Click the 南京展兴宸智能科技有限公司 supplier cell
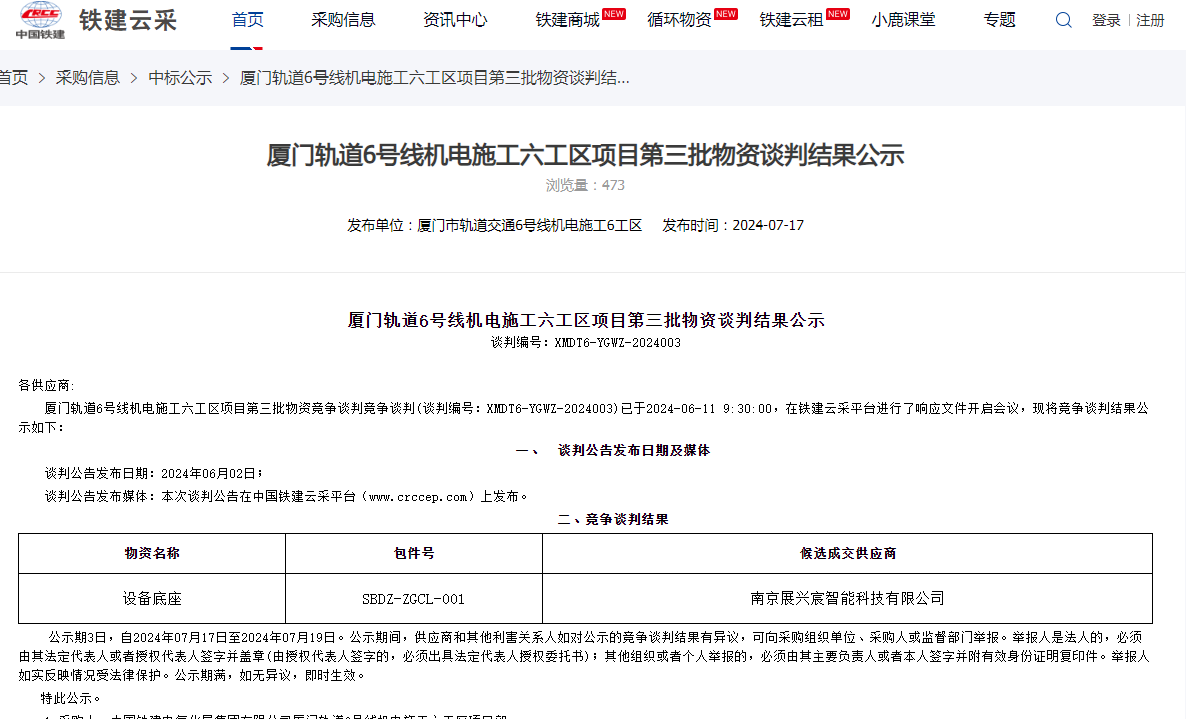The width and height of the screenshot is (1186, 719). click(848, 599)
